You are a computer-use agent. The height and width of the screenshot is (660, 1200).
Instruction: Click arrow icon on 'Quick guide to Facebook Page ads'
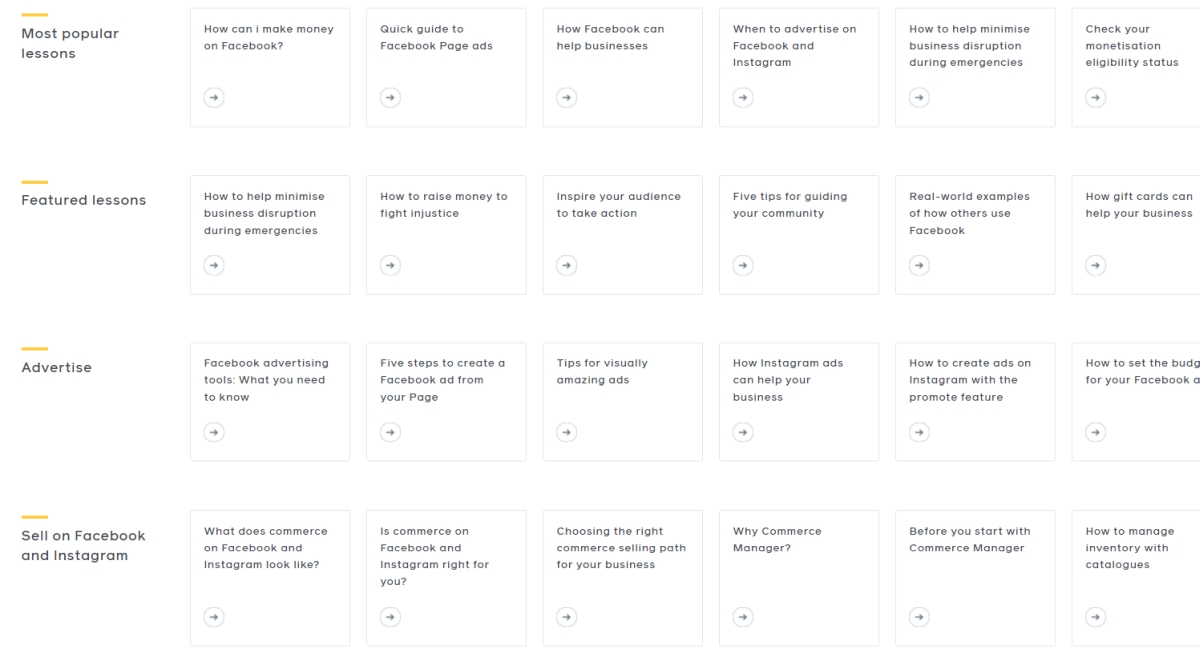point(390,97)
